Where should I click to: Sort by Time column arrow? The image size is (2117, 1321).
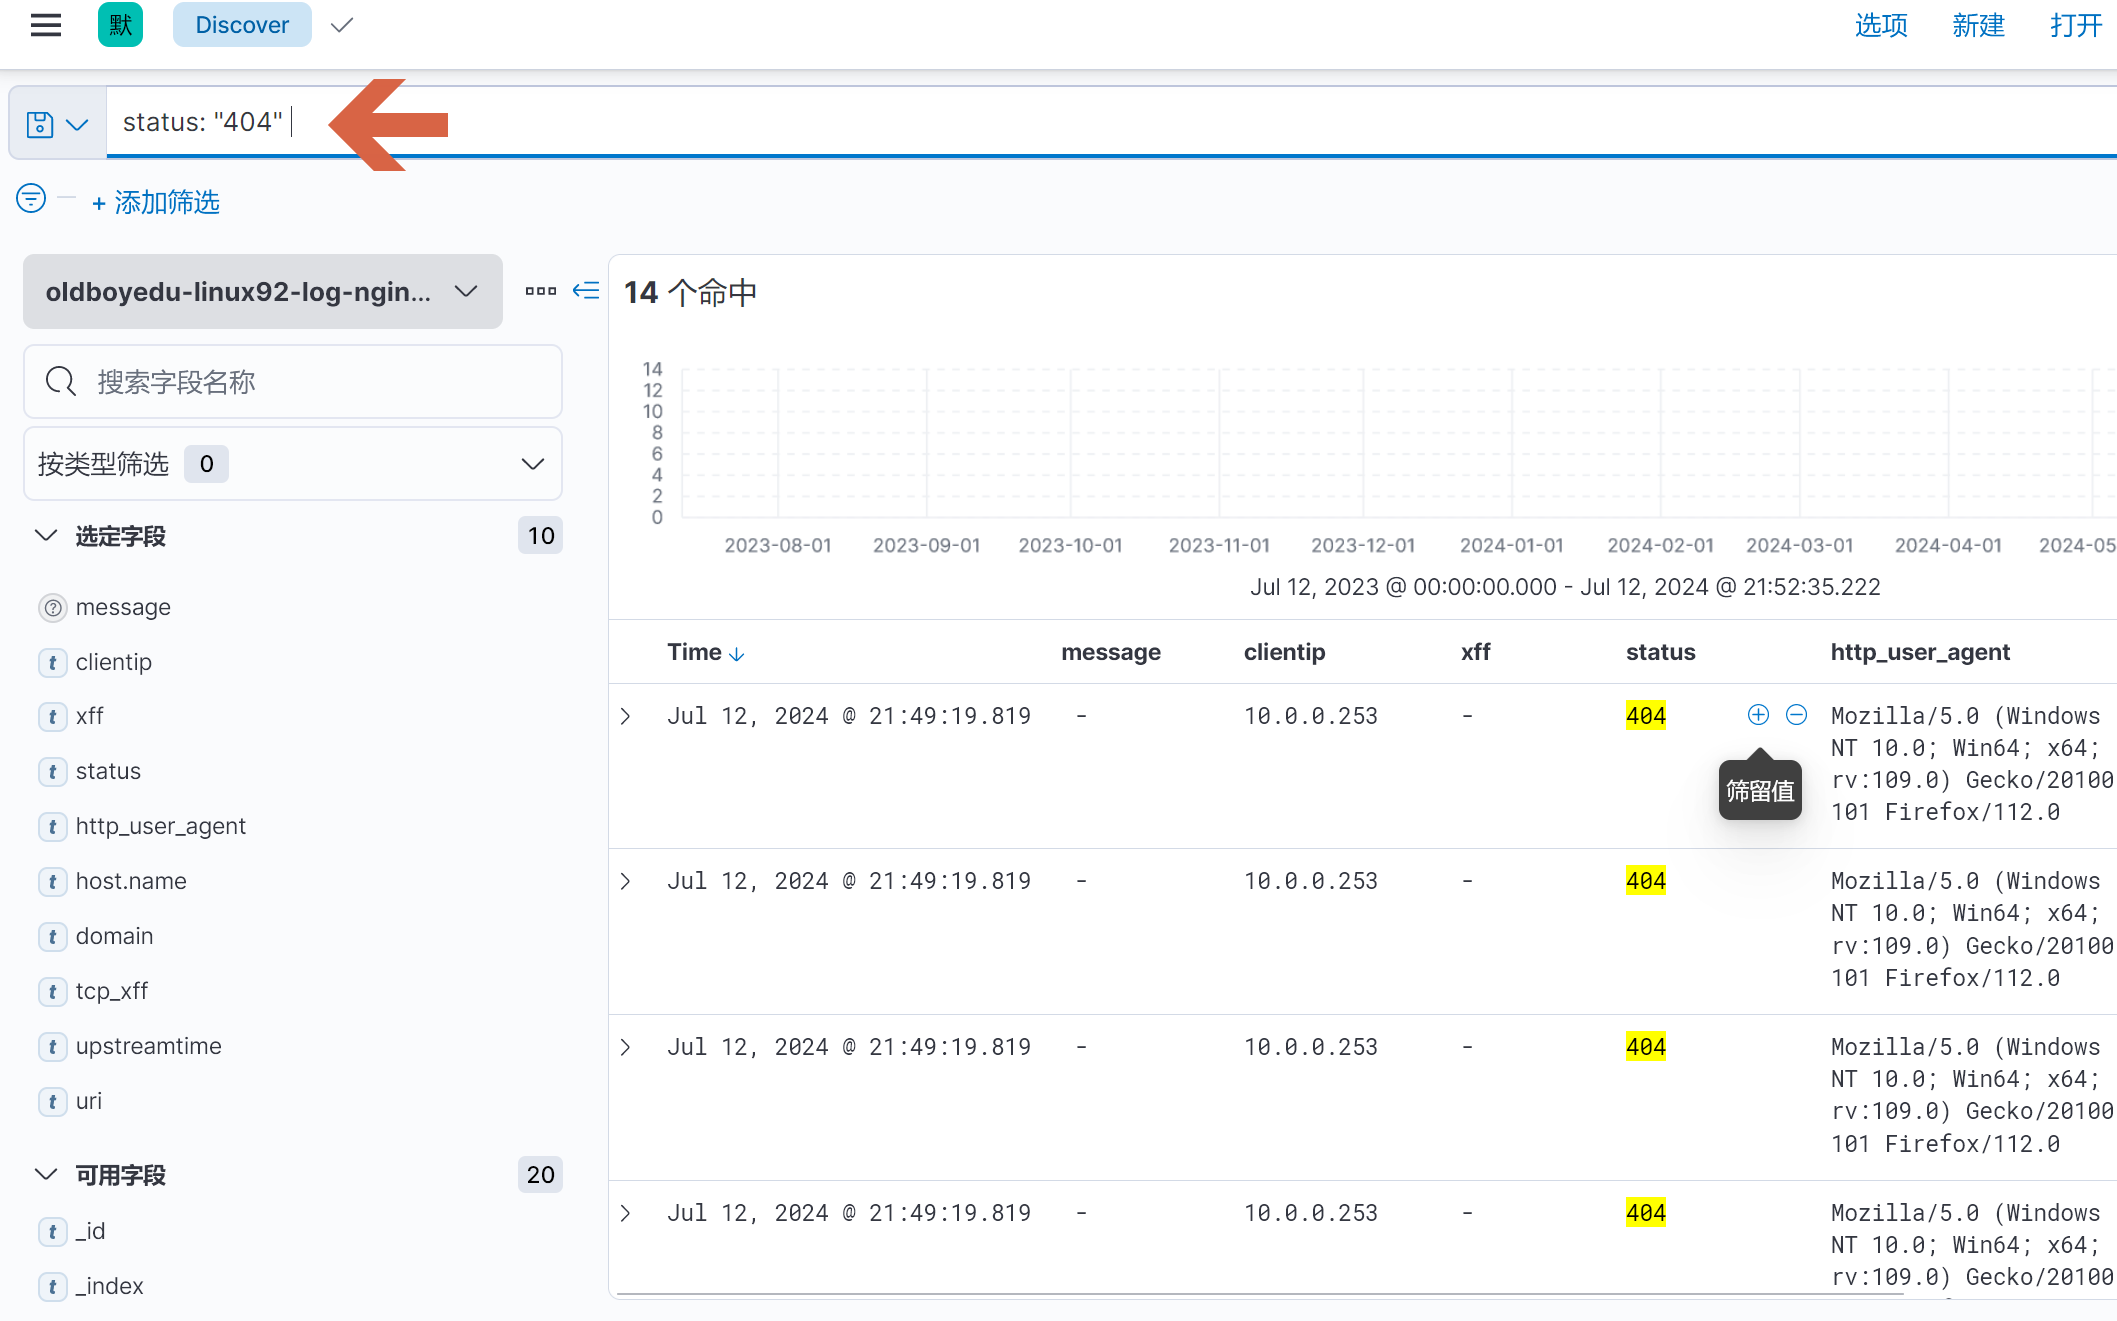(x=737, y=654)
